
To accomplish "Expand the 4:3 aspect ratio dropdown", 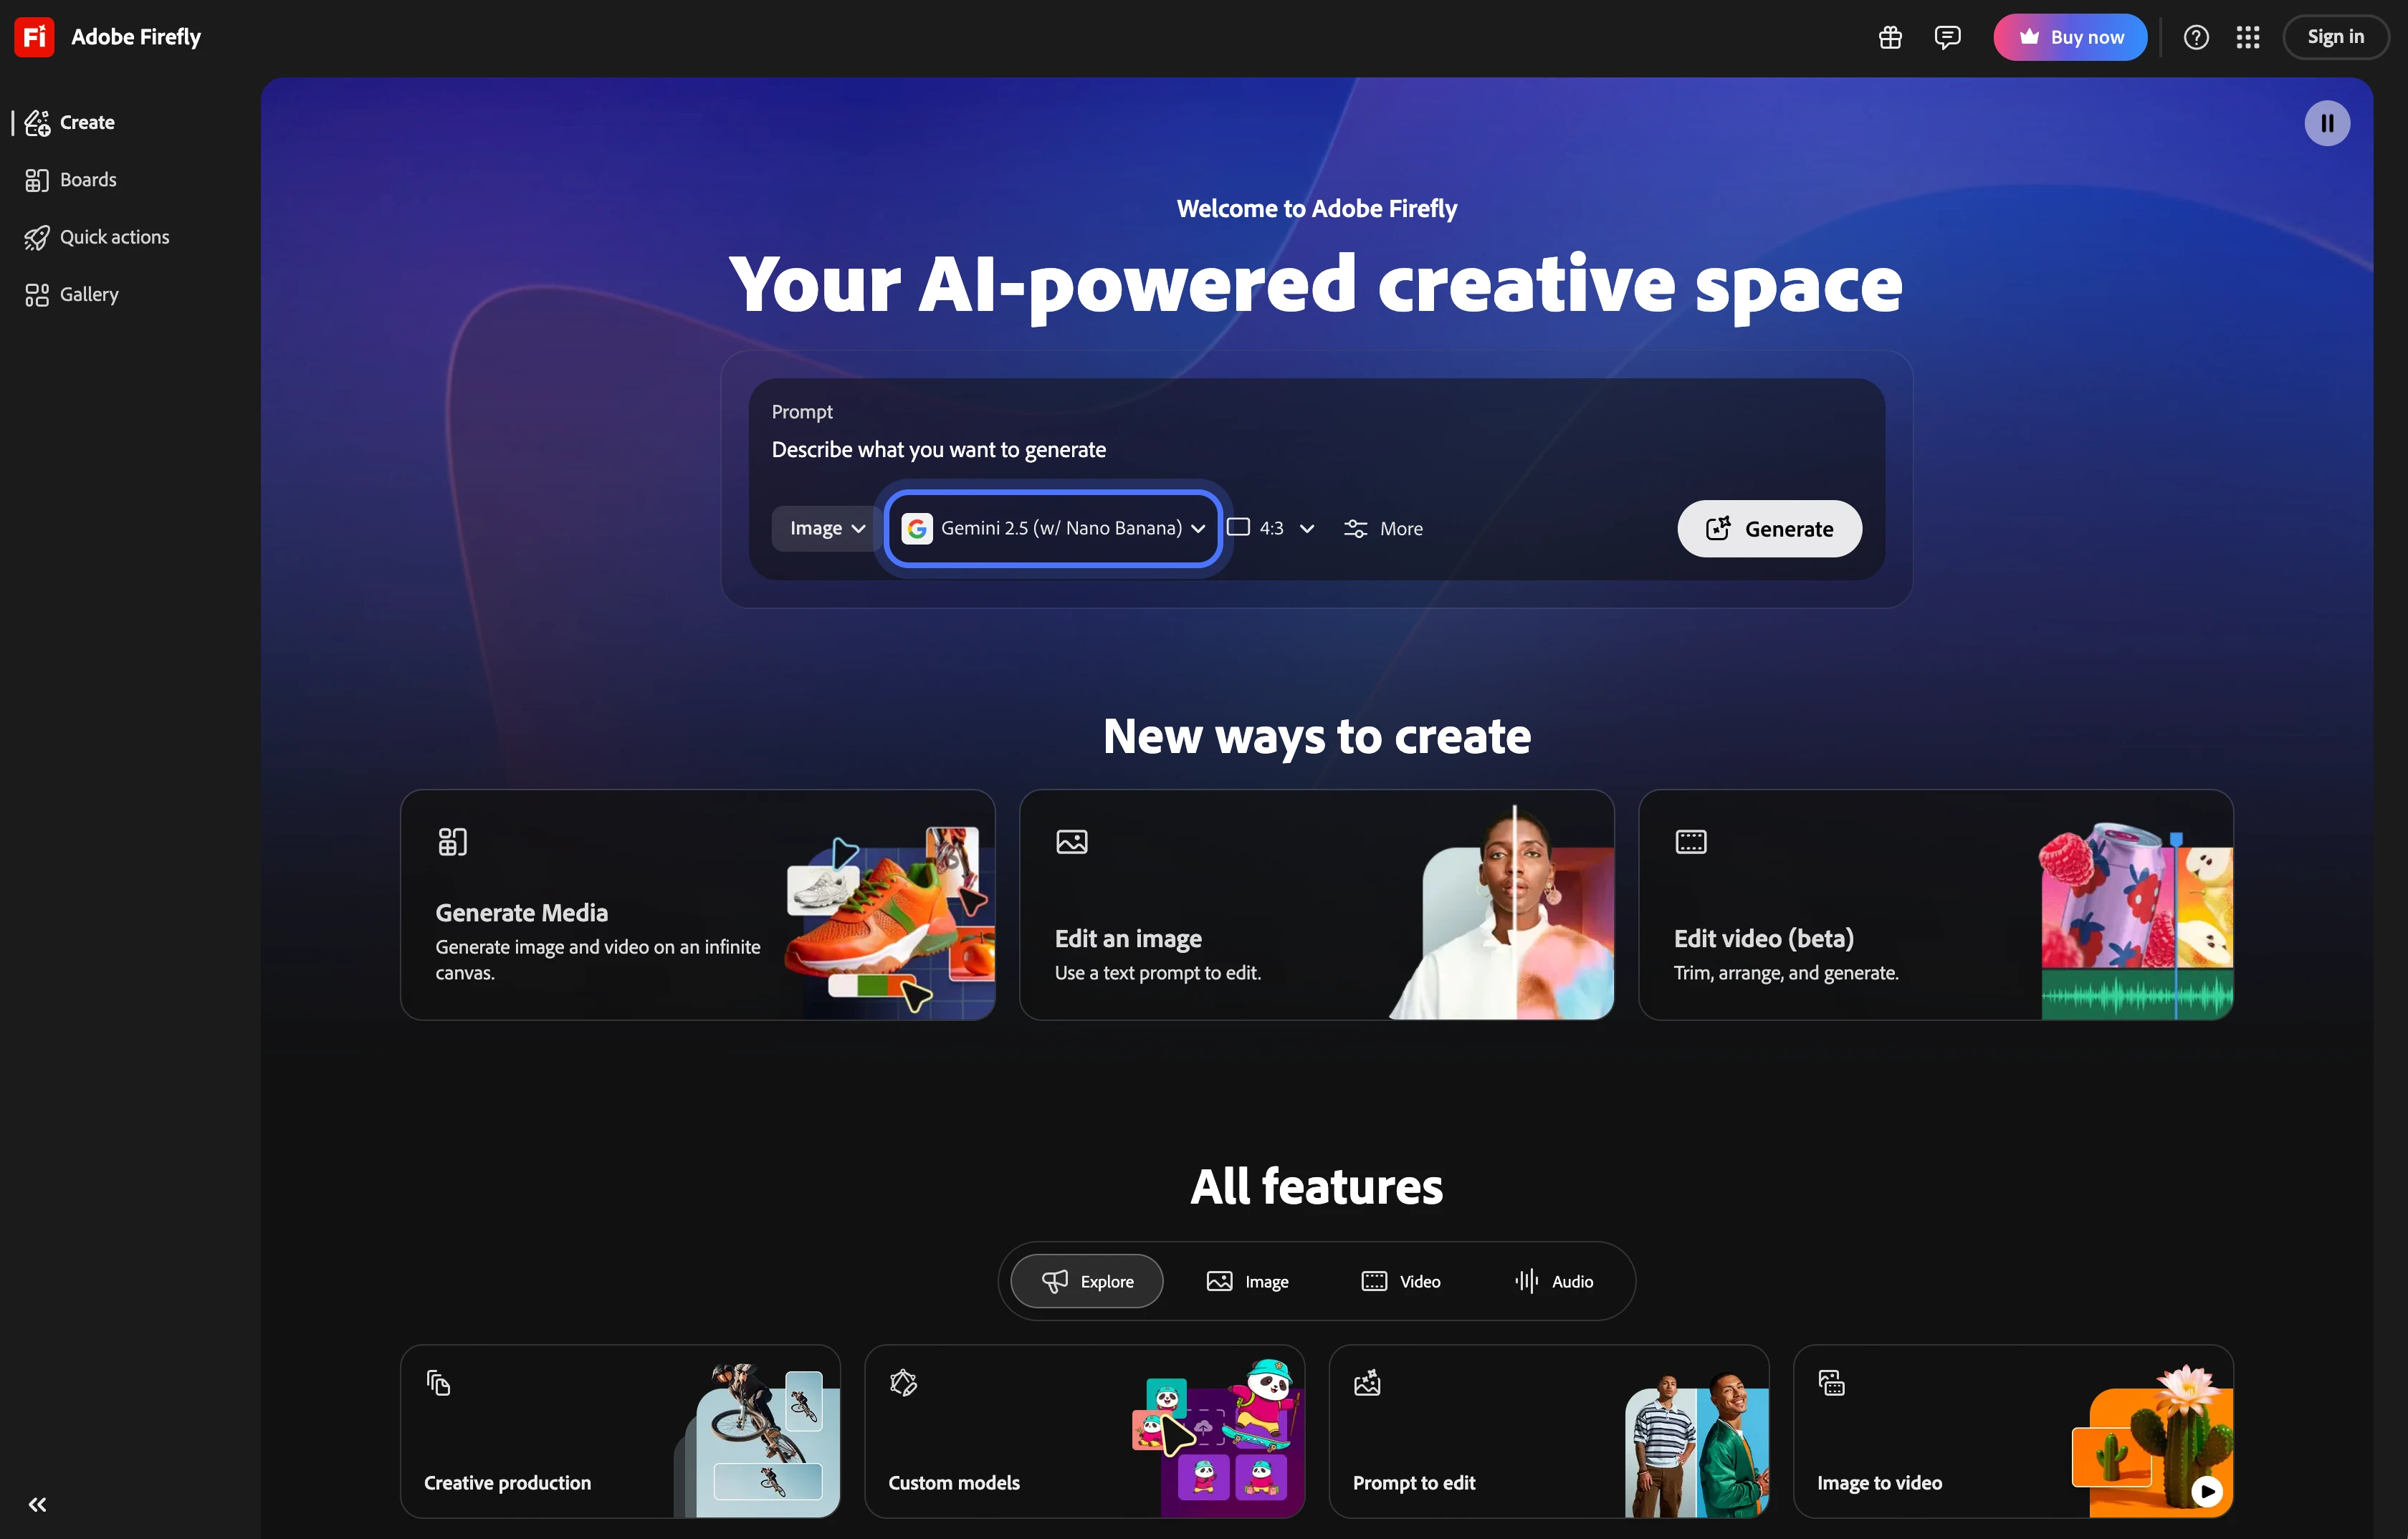I will pos(1271,528).
